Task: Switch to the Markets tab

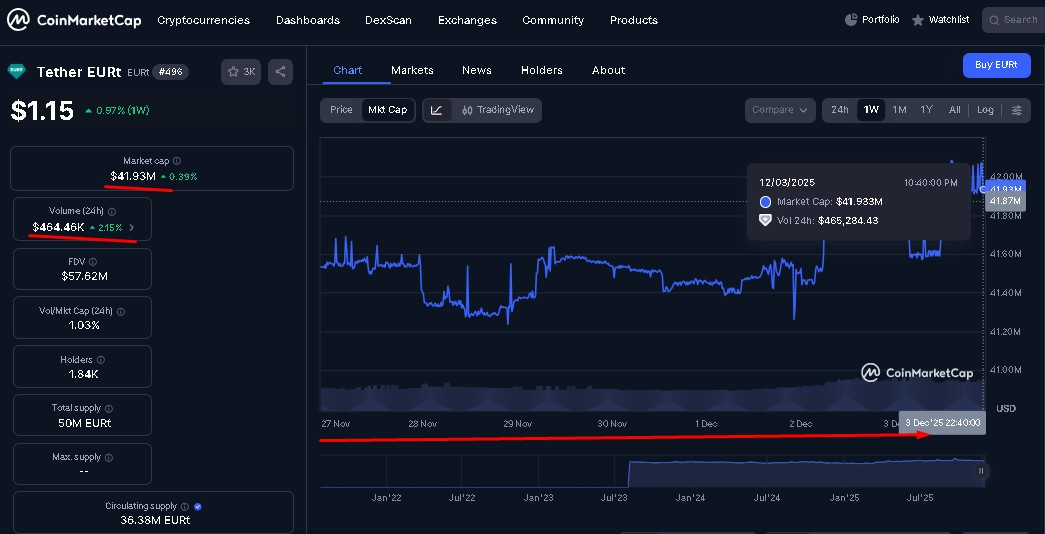Action: coord(413,71)
